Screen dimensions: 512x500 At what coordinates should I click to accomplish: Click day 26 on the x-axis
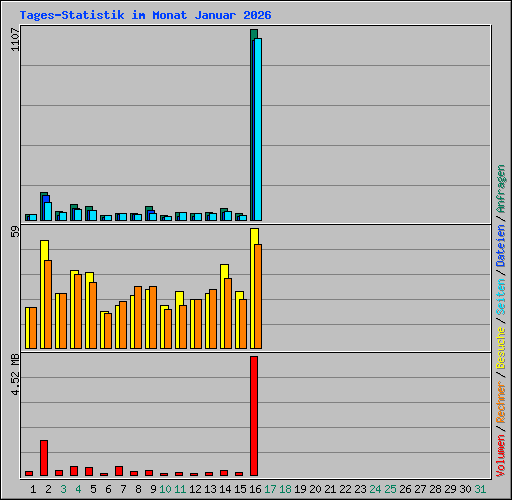(x=406, y=489)
